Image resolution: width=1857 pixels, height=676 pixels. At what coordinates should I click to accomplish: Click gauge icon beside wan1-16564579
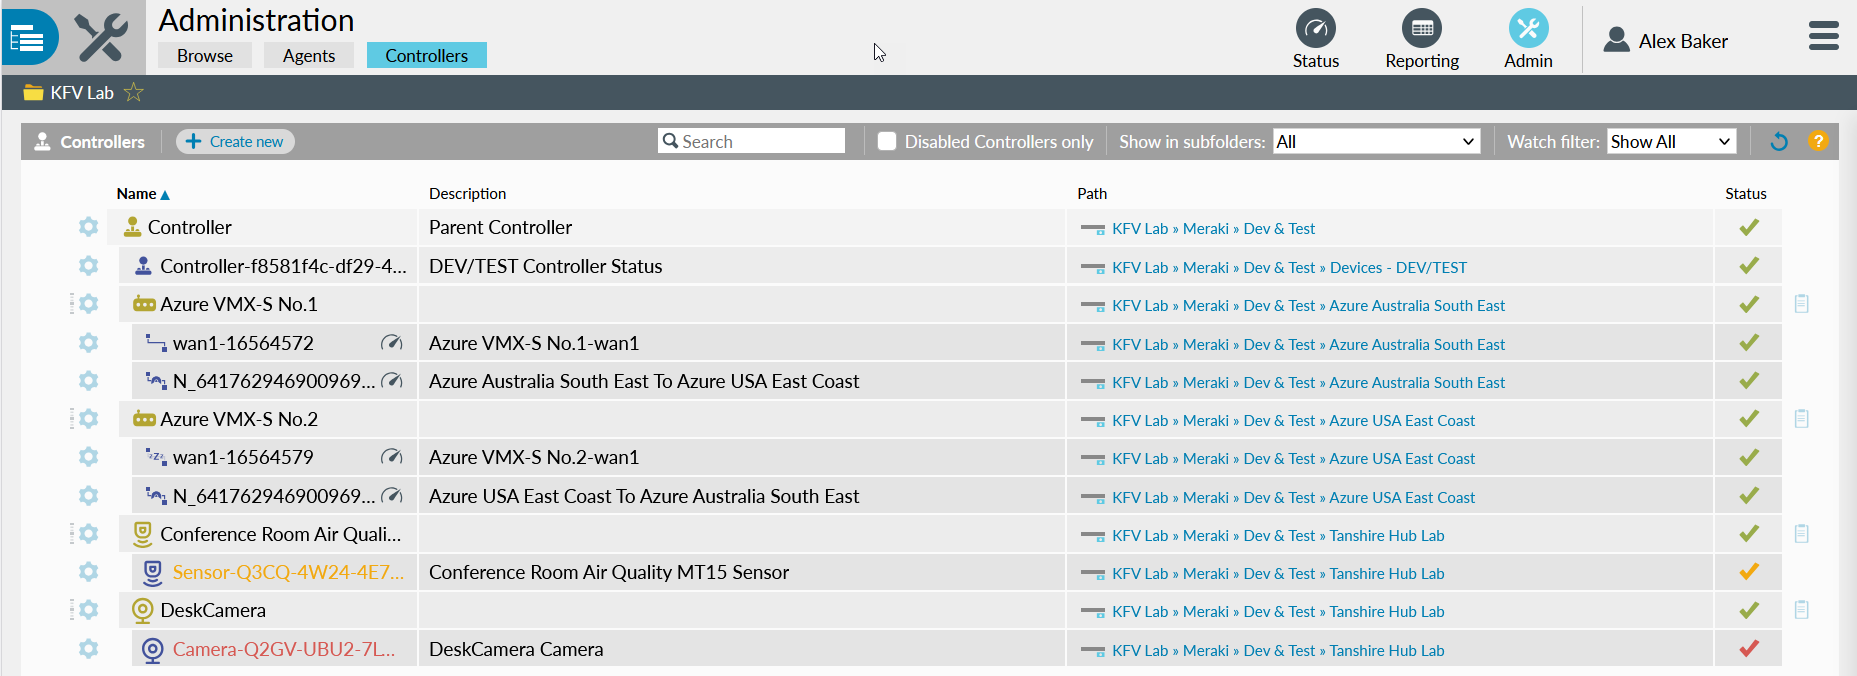click(x=392, y=457)
